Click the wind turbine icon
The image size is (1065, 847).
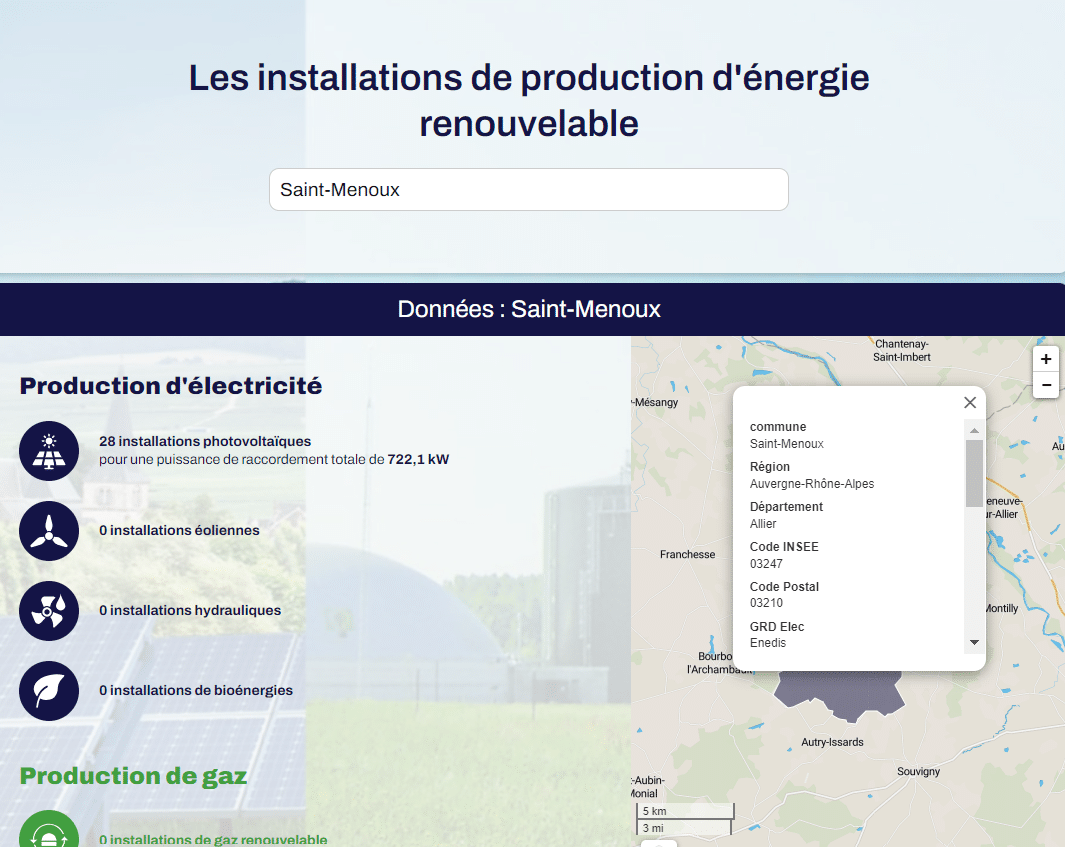[x=48, y=531]
